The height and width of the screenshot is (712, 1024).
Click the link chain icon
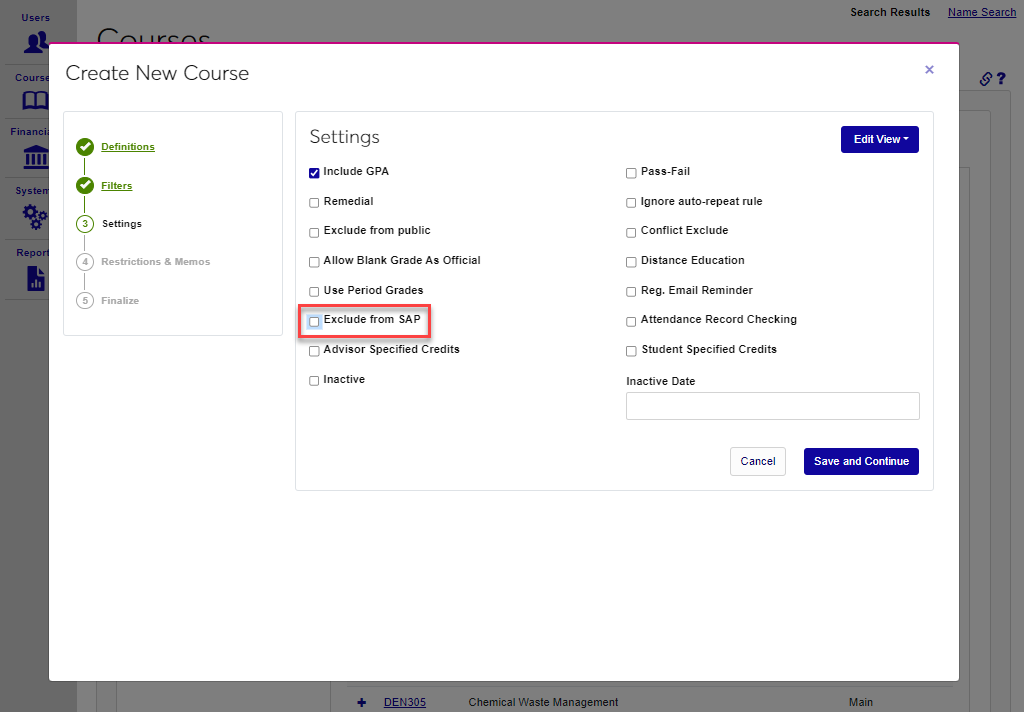985,79
